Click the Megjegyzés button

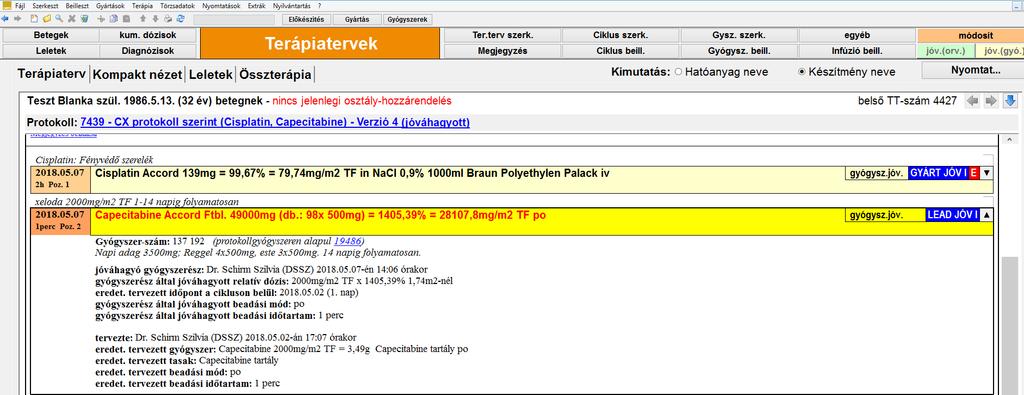pos(502,50)
